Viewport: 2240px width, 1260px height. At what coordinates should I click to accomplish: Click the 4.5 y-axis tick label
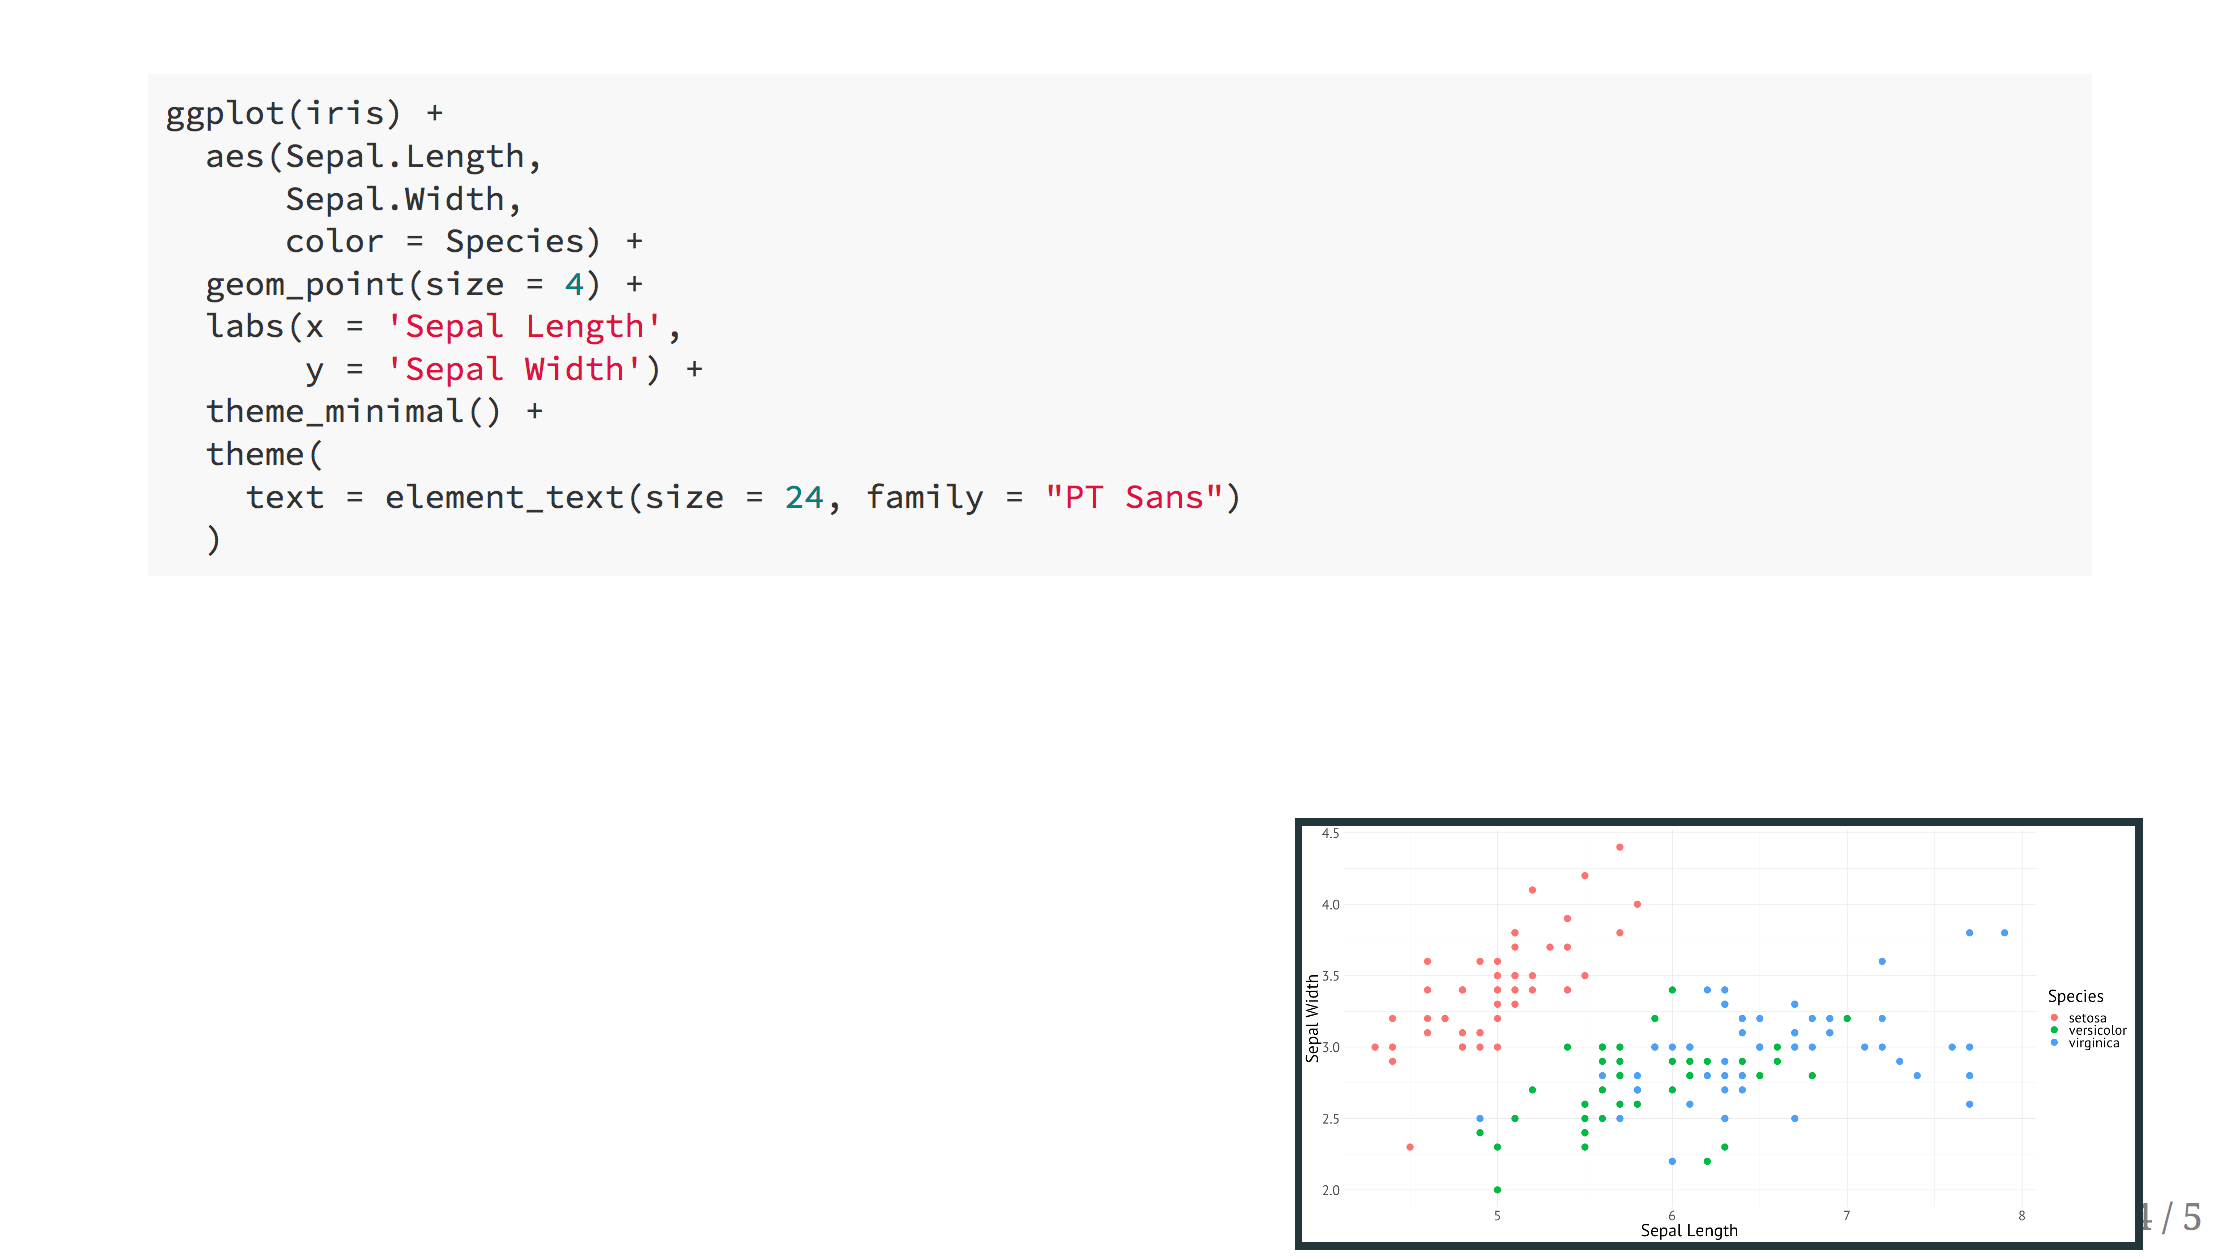click(x=1330, y=833)
